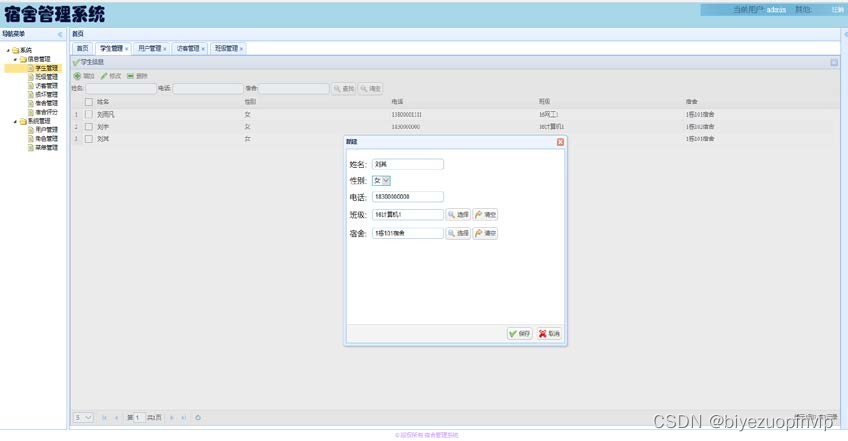Screen dimensions: 848x441
Task: Collapse the student info panel icon
Action: click(x=834, y=62)
